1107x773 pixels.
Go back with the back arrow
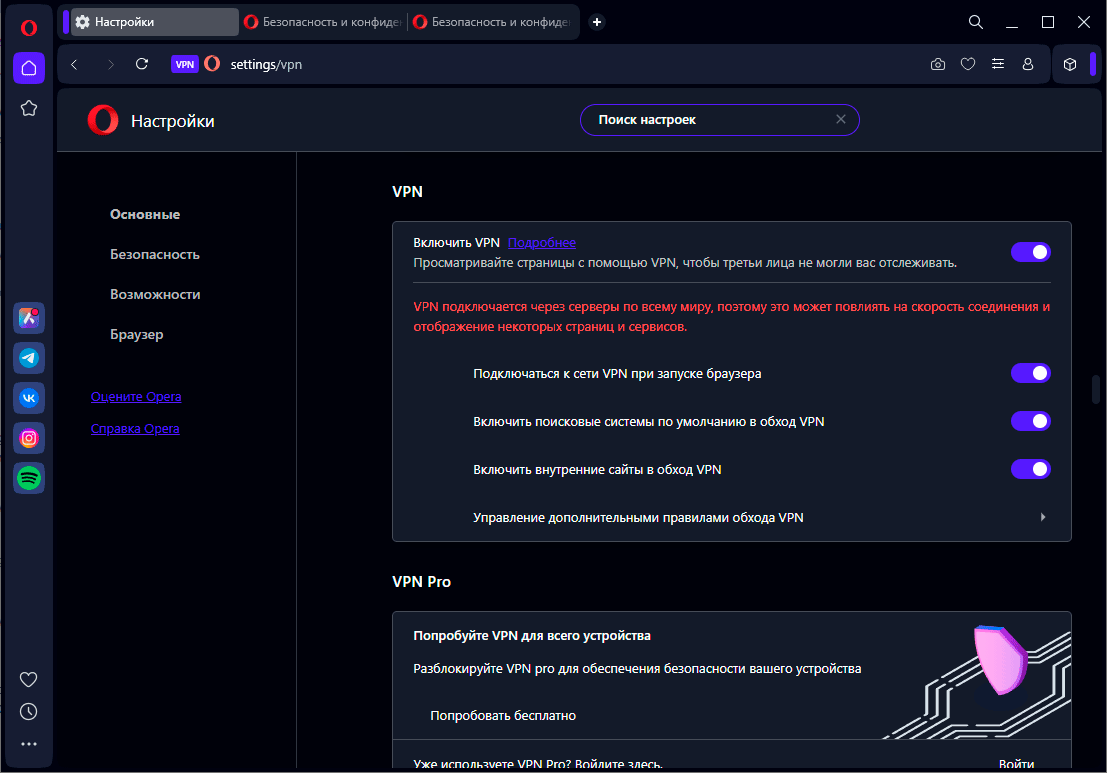(x=74, y=64)
